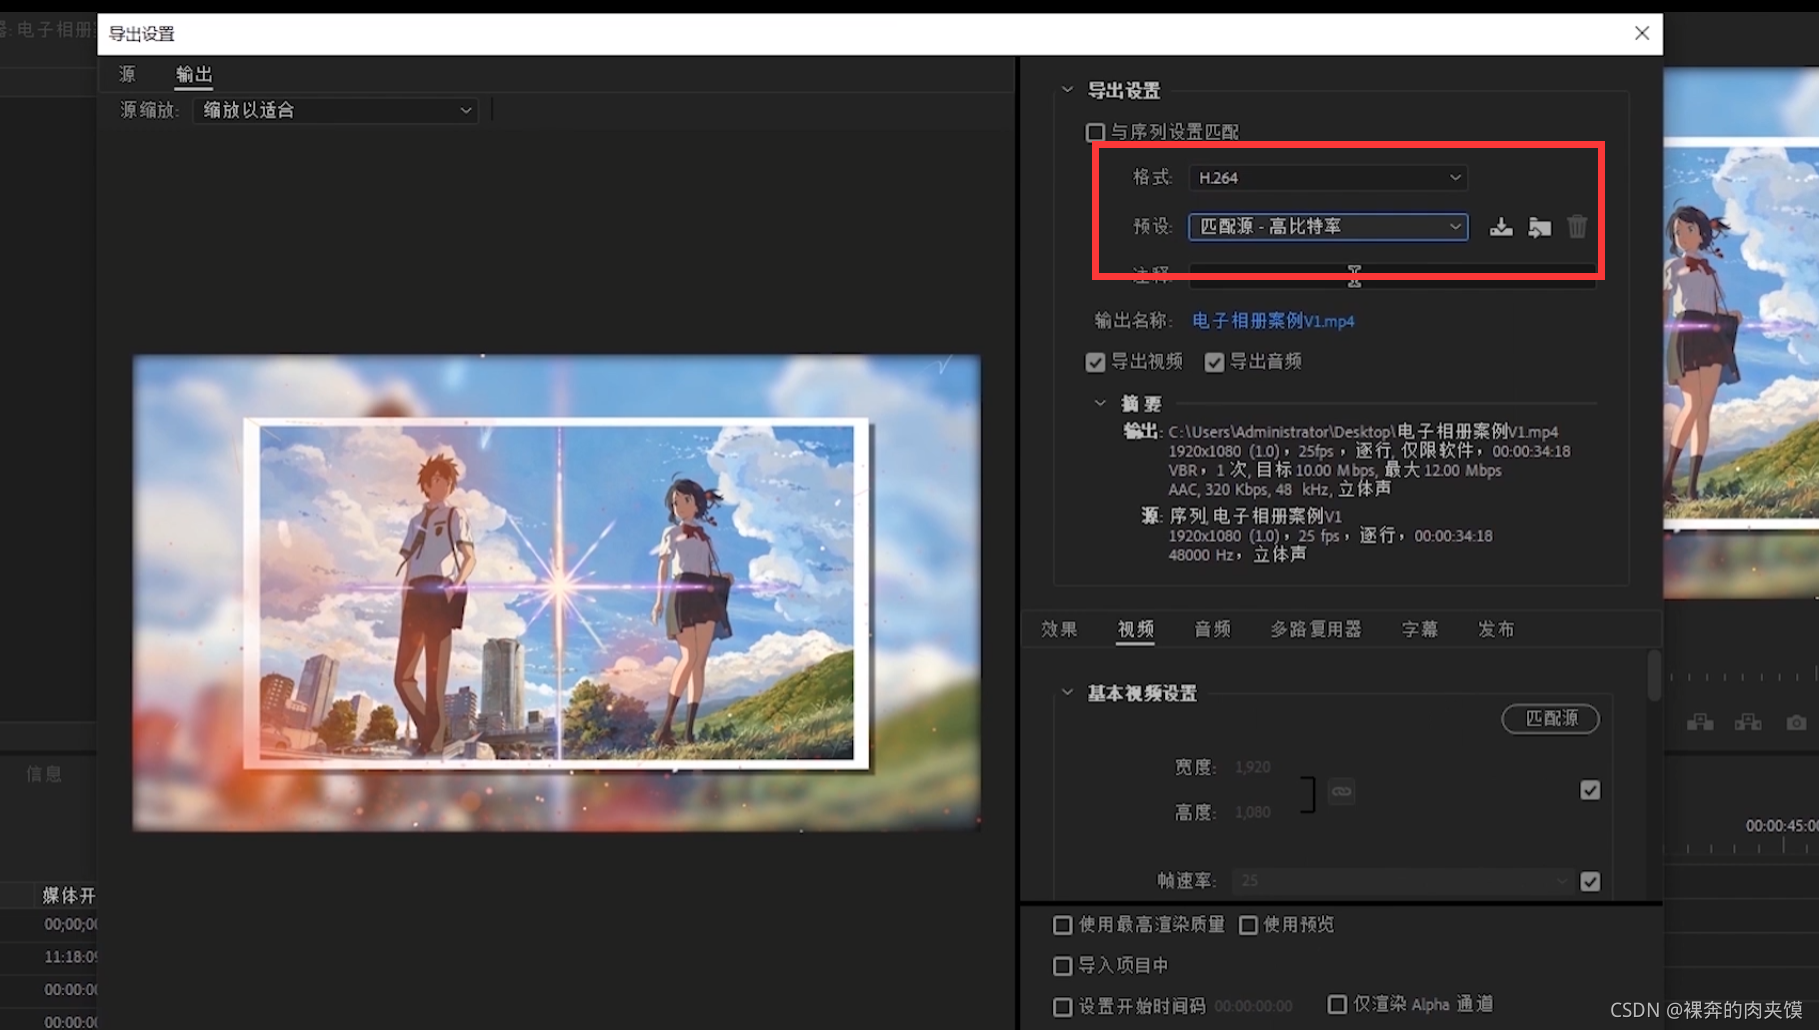Open the Captions tab
This screenshot has height=1030, width=1819.
point(1420,629)
